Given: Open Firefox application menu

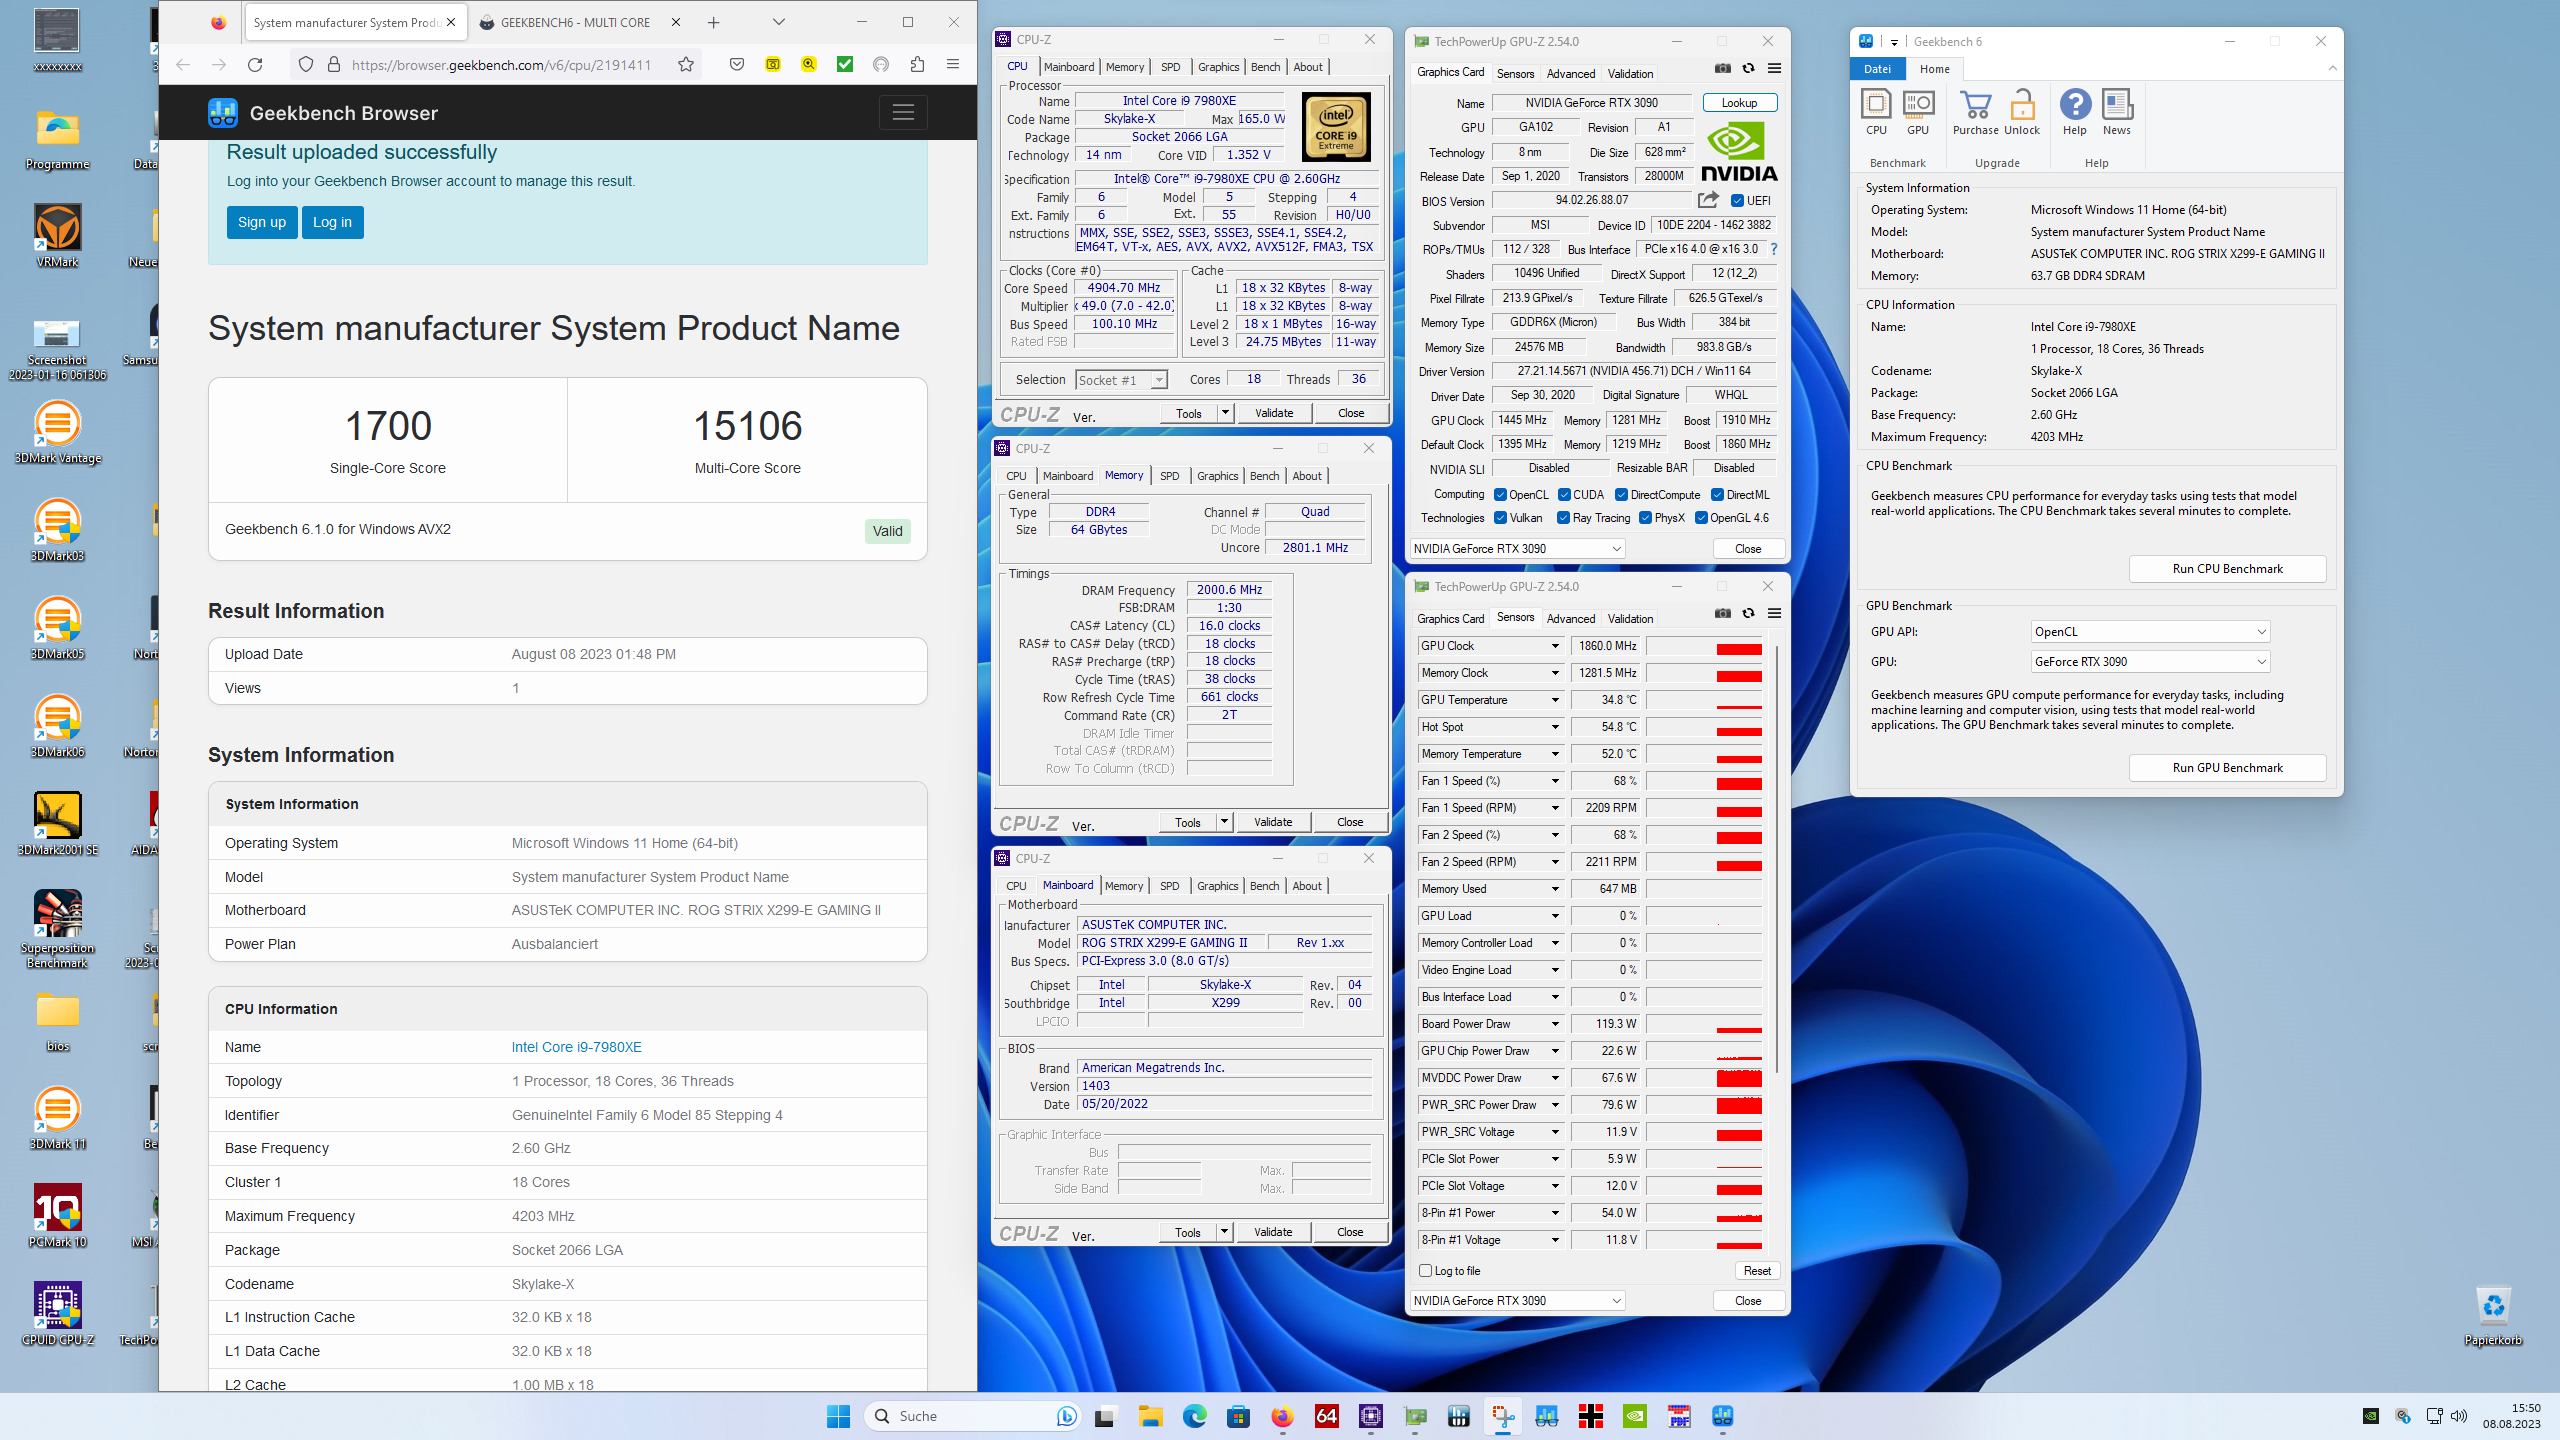Looking at the screenshot, I should click(x=953, y=64).
